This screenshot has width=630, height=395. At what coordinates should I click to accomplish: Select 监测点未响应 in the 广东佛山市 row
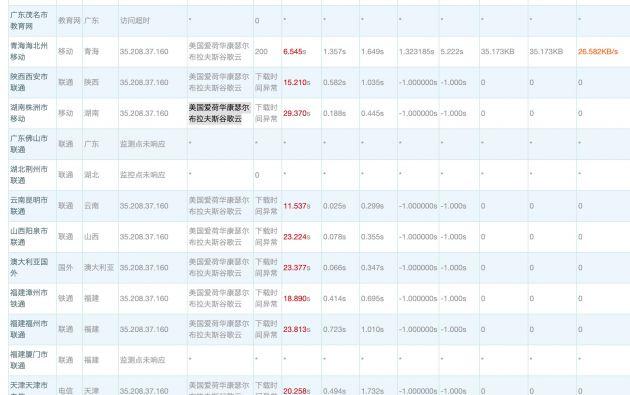click(x=143, y=144)
